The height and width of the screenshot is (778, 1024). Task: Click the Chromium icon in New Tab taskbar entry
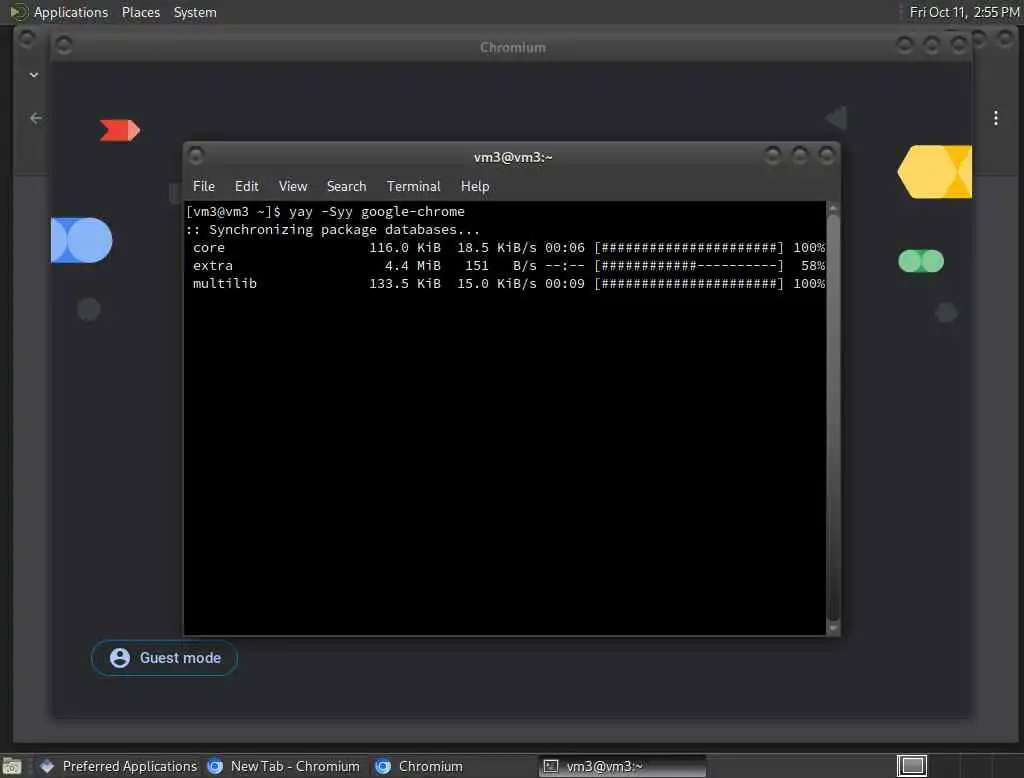pyautogui.click(x=215, y=766)
